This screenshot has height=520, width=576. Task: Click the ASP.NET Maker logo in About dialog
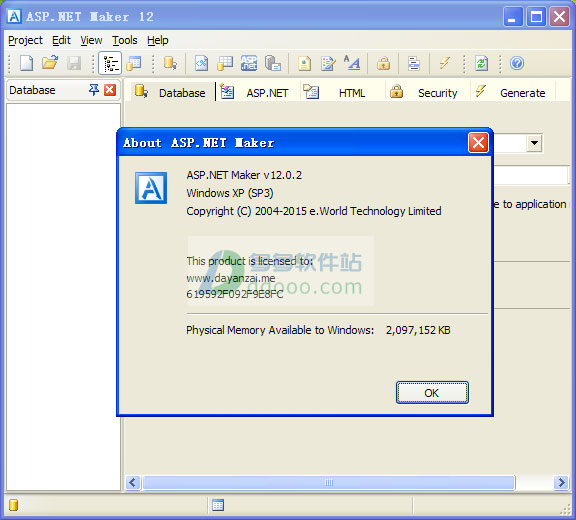[151, 188]
